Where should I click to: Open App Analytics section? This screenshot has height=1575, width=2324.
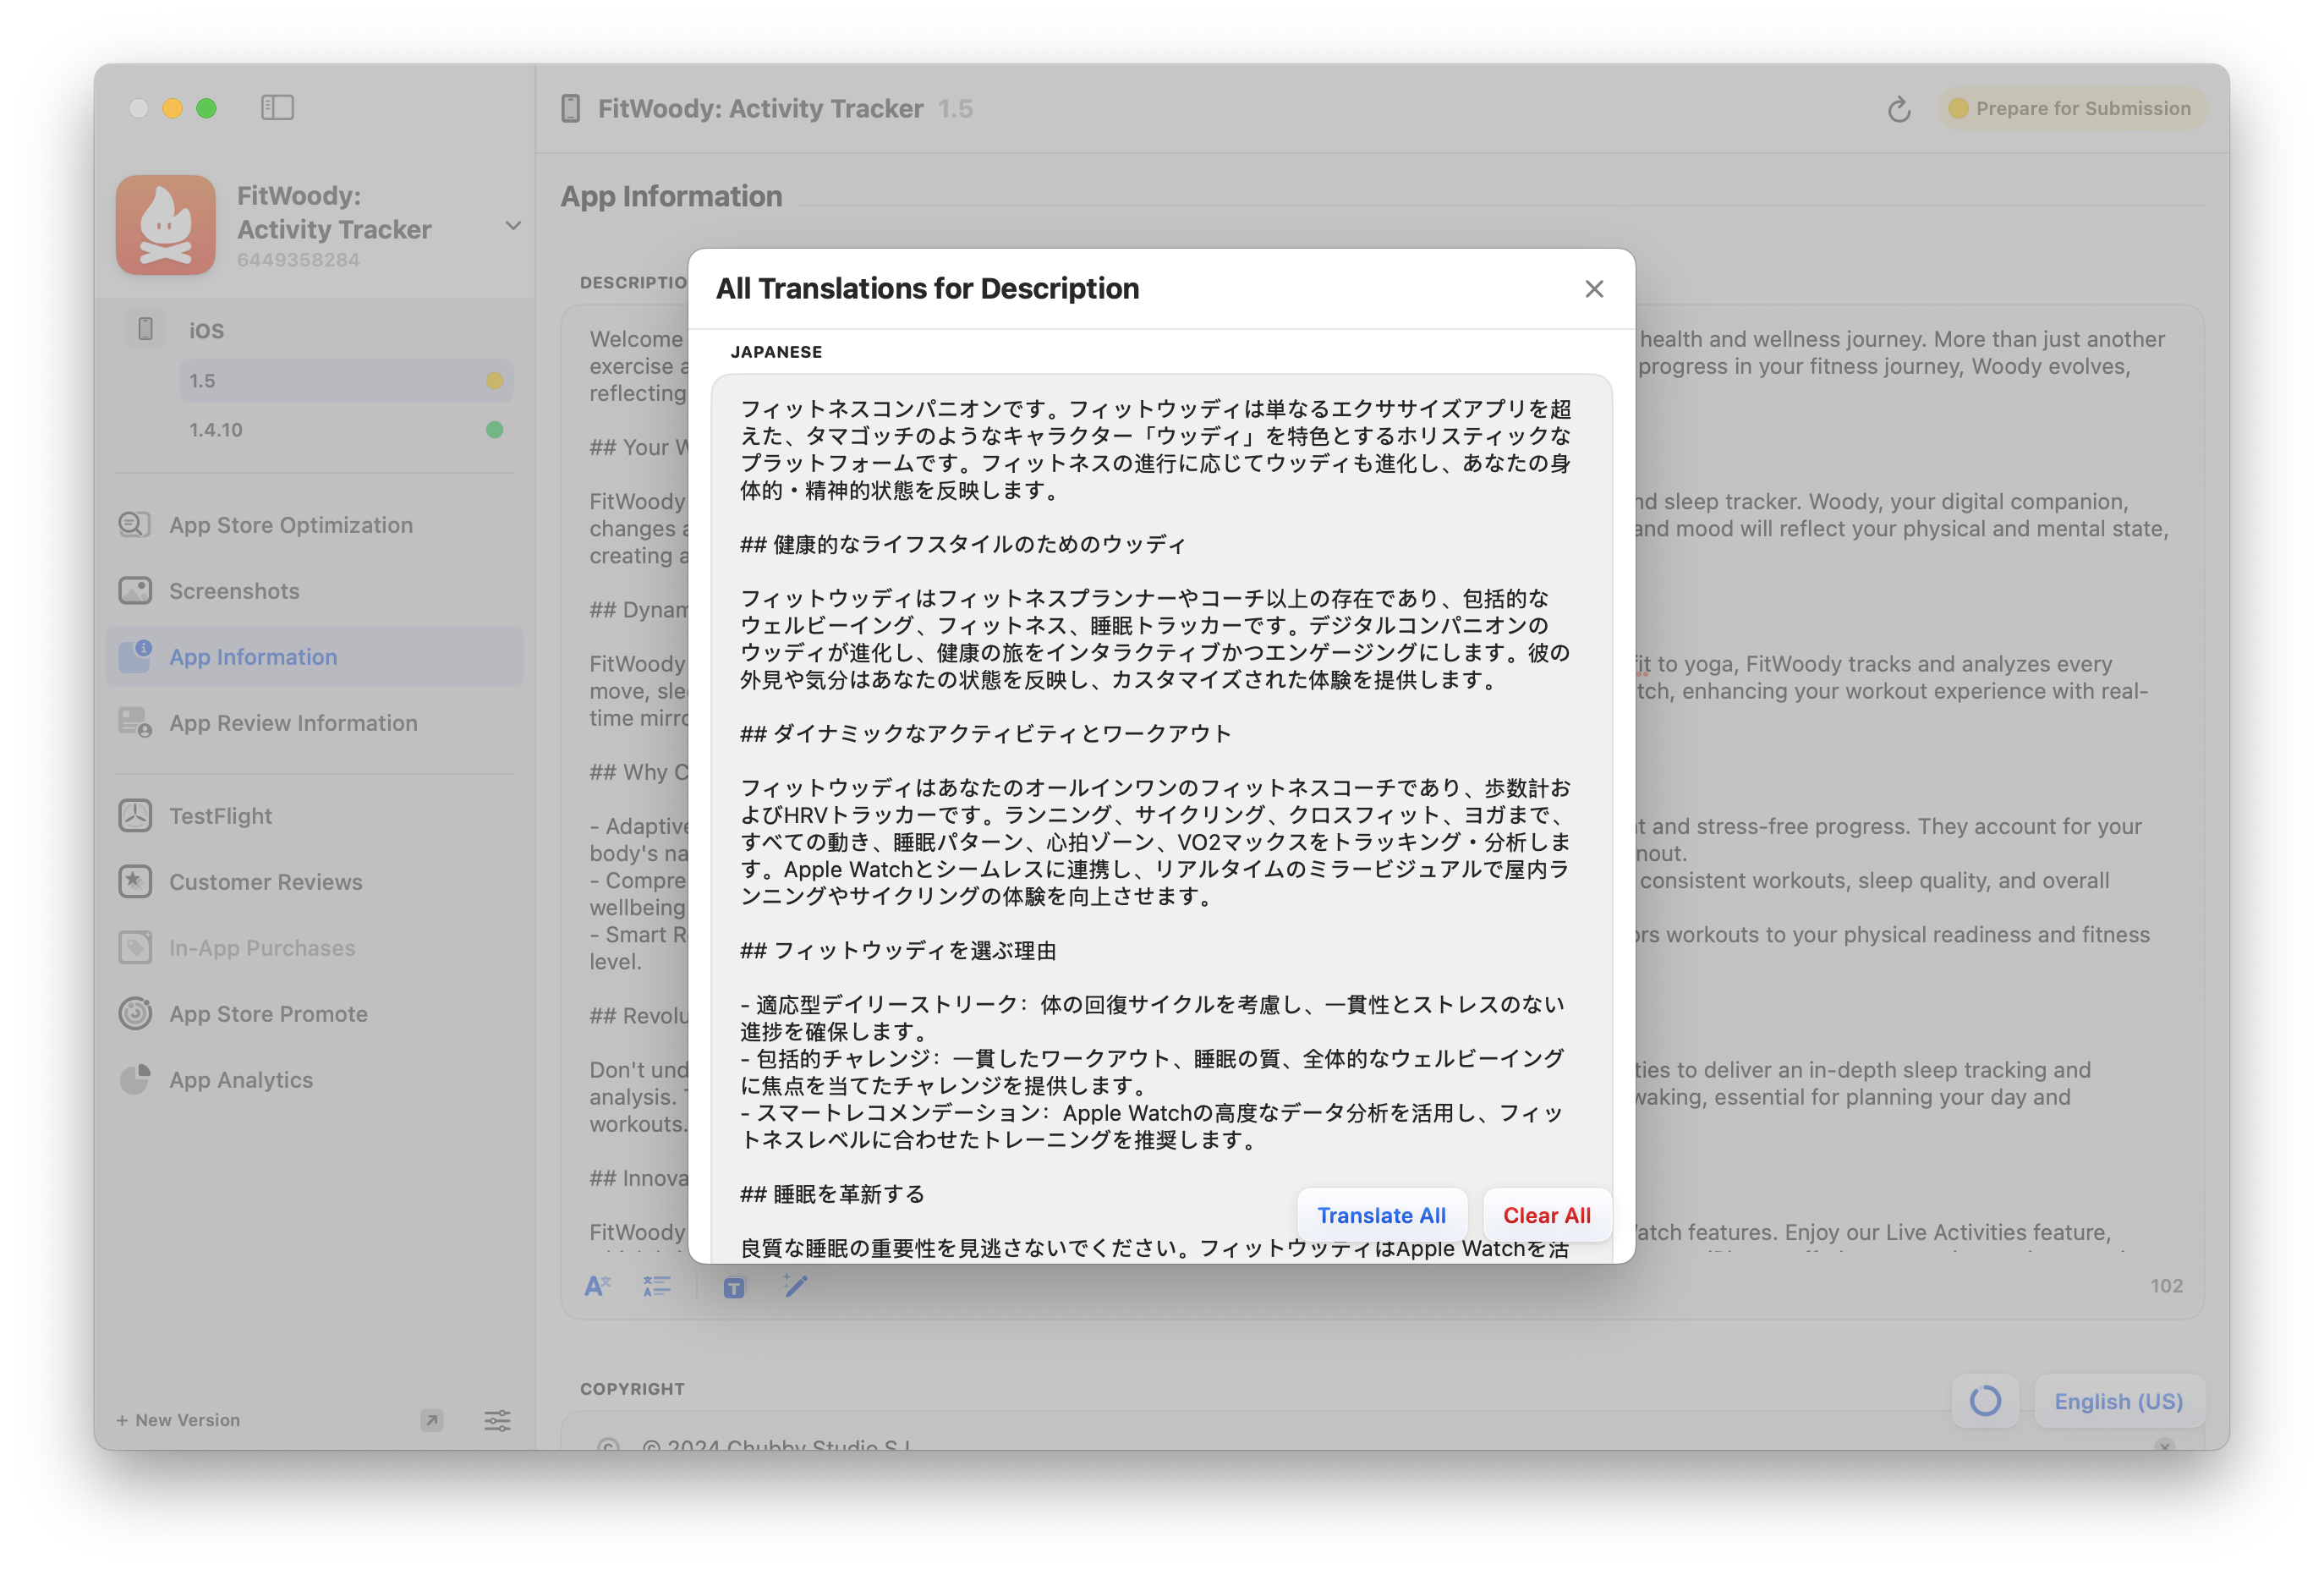(x=239, y=1079)
